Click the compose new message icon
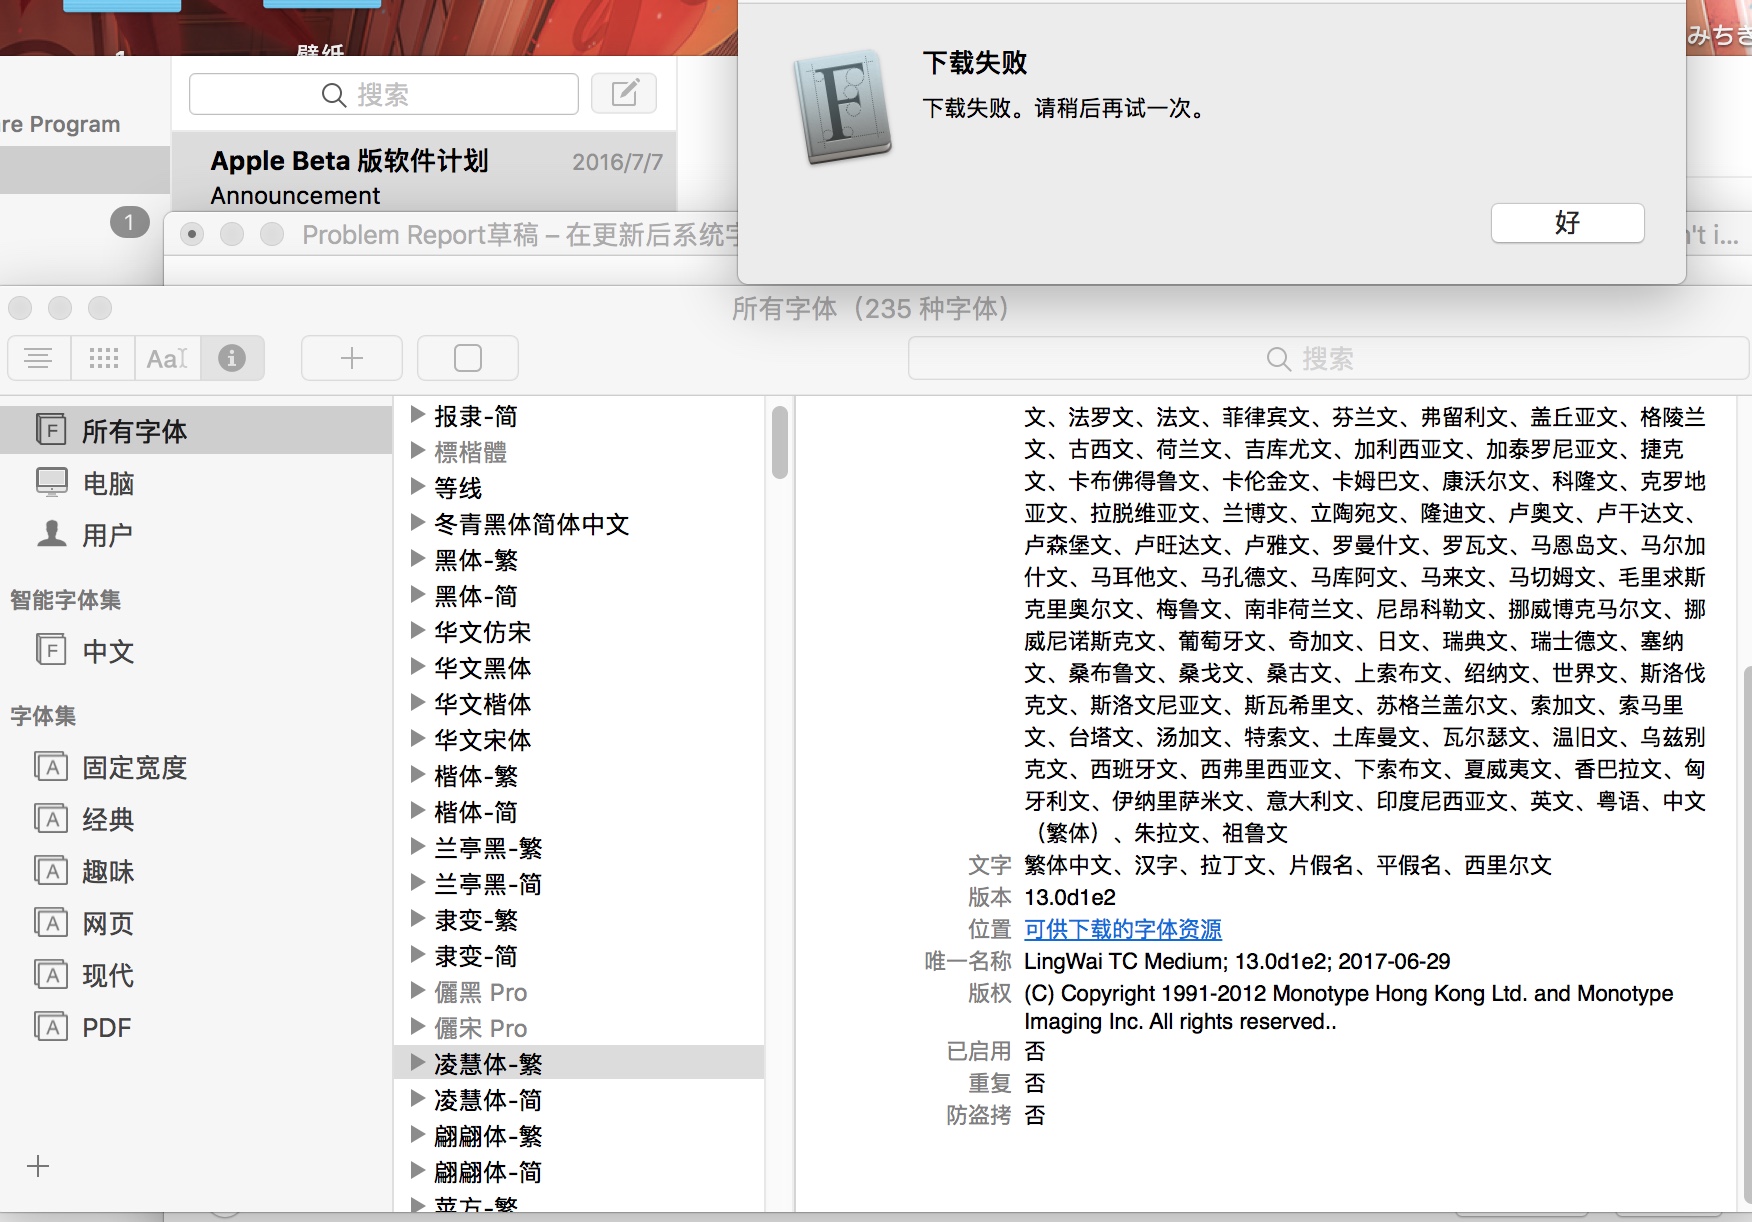The height and width of the screenshot is (1222, 1752). click(624, 94)
